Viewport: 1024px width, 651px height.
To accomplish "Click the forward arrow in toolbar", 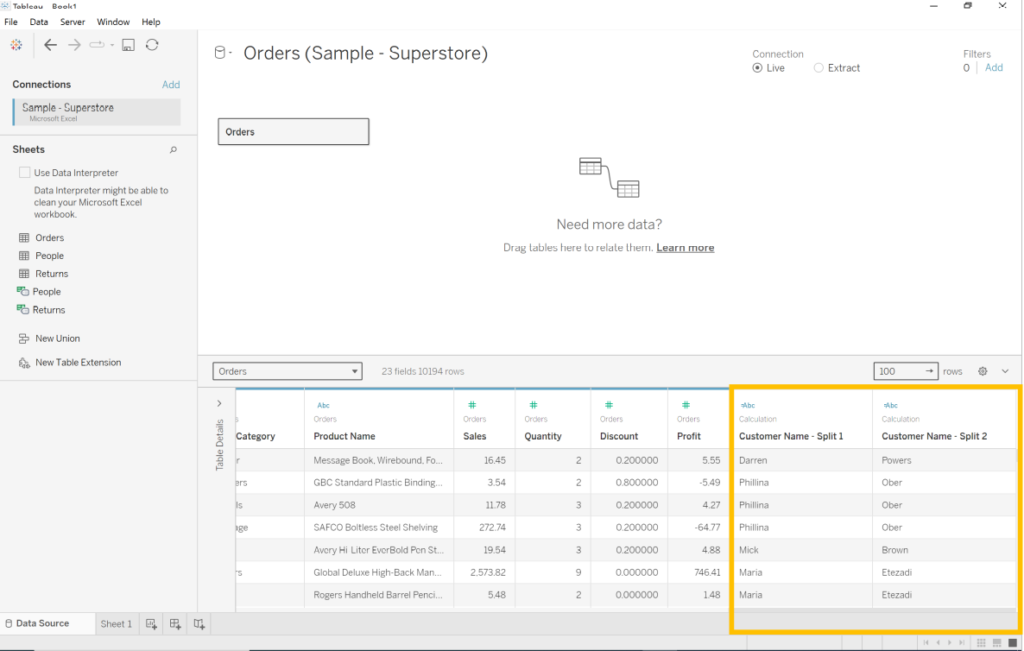I will tap(74, 45).
